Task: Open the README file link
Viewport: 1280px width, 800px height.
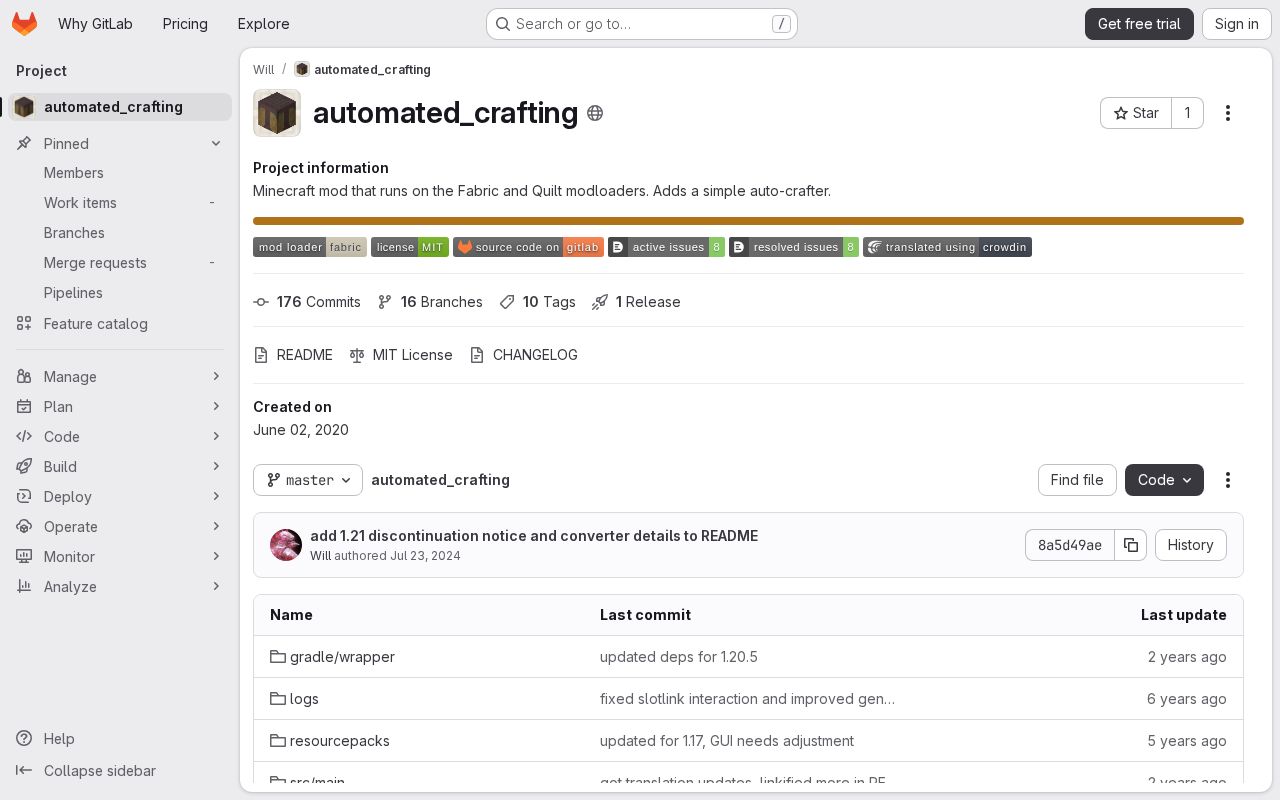Action: [x=293, y=355]
